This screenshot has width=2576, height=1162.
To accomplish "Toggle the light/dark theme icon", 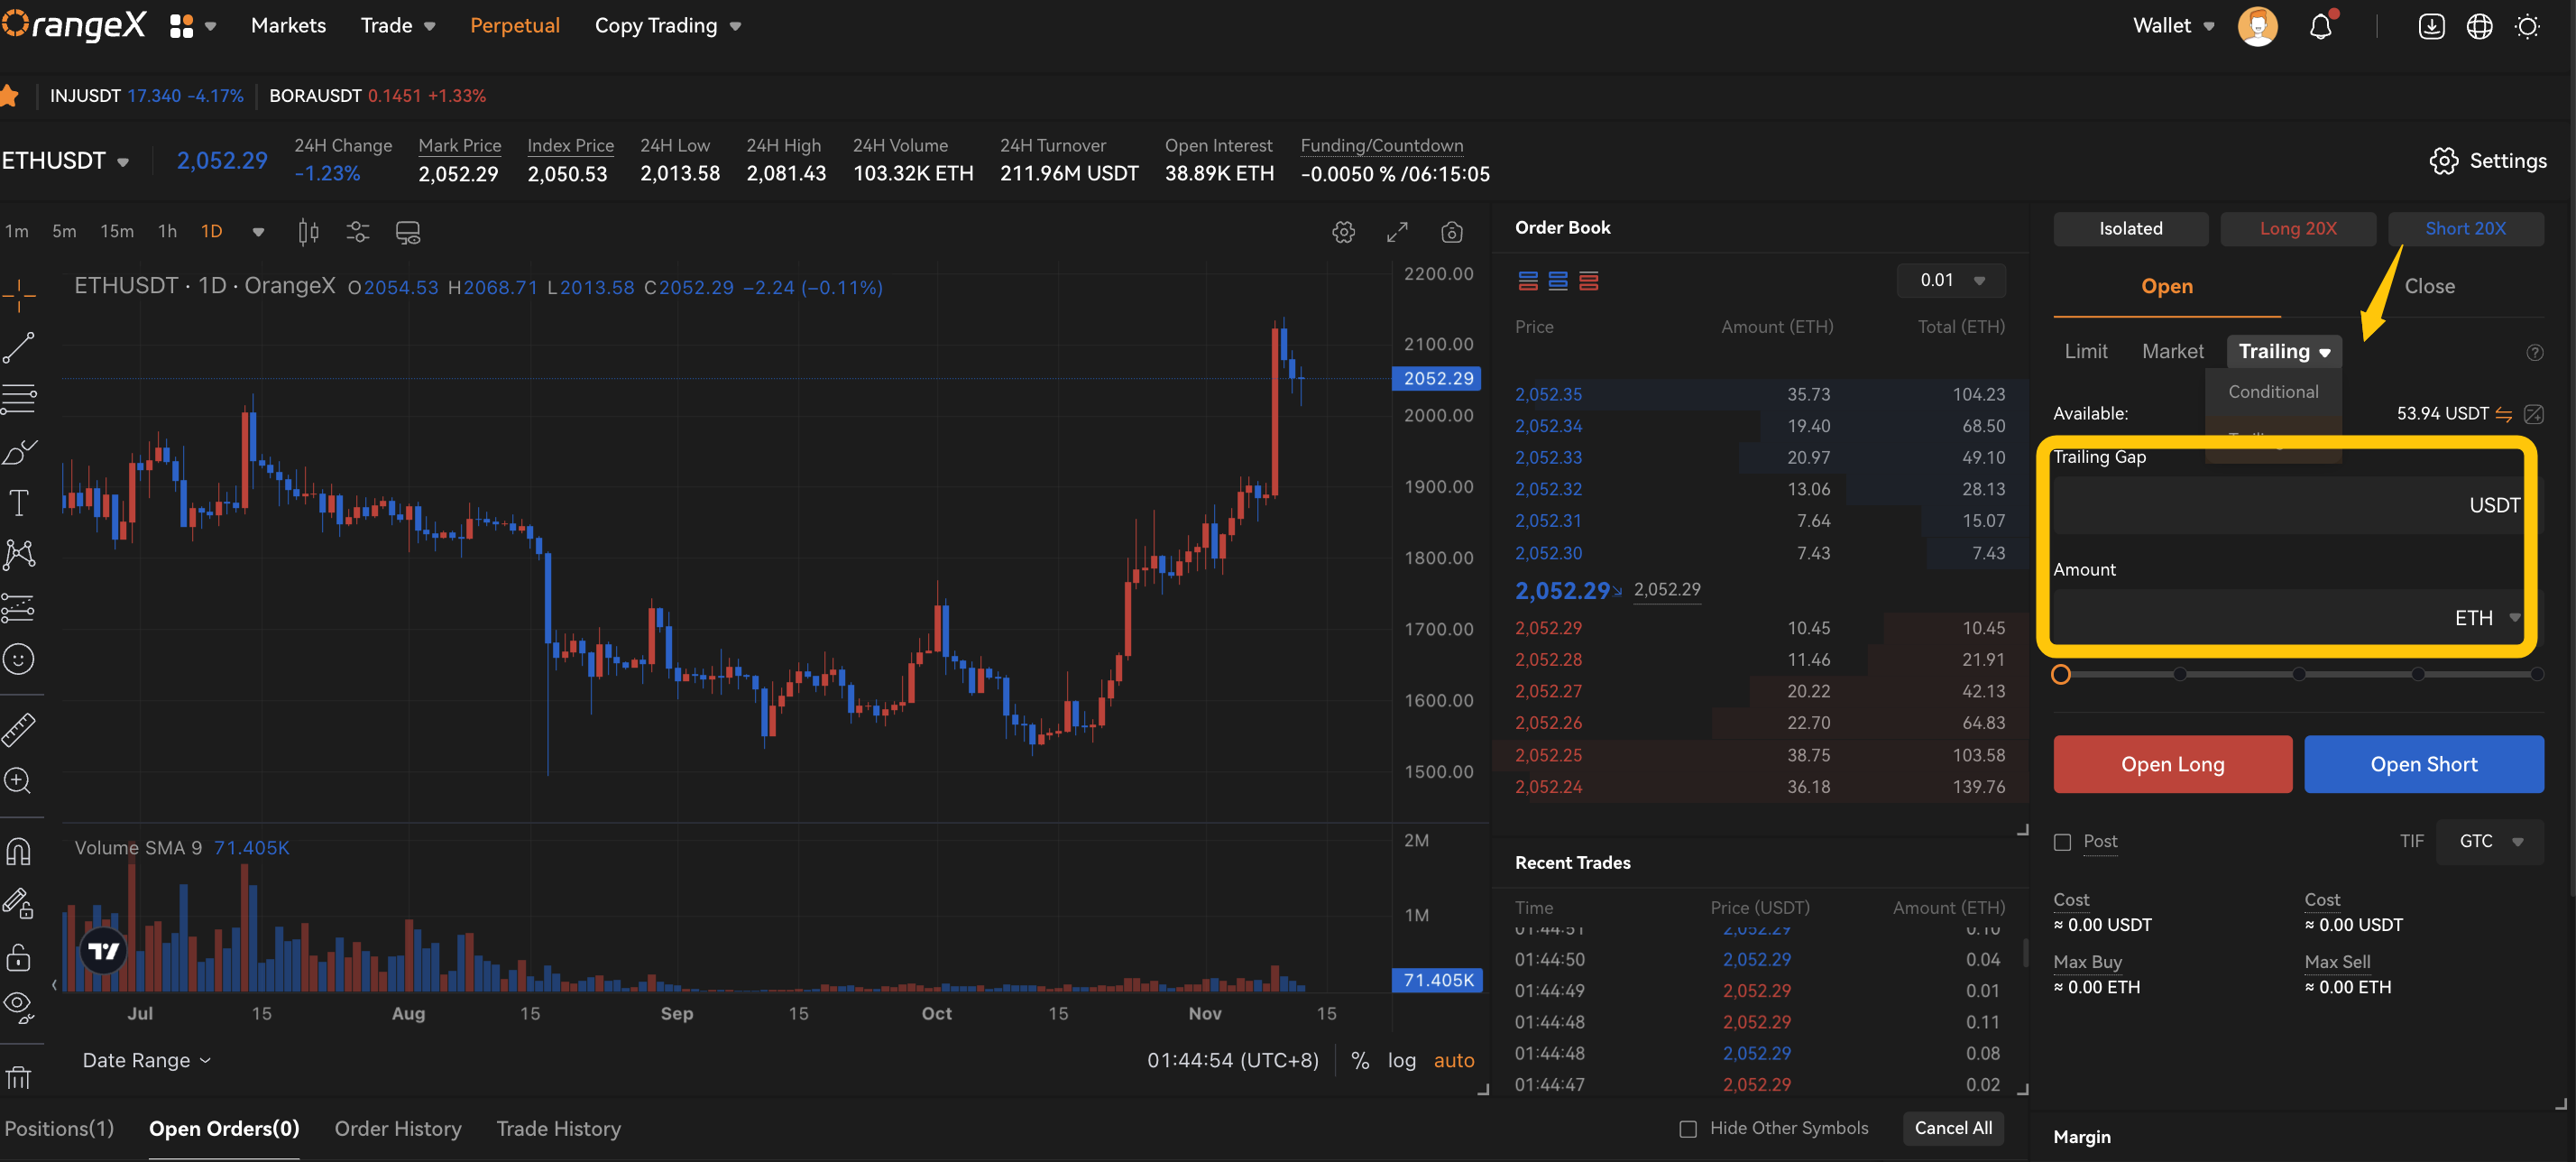I will (2528, 26).
